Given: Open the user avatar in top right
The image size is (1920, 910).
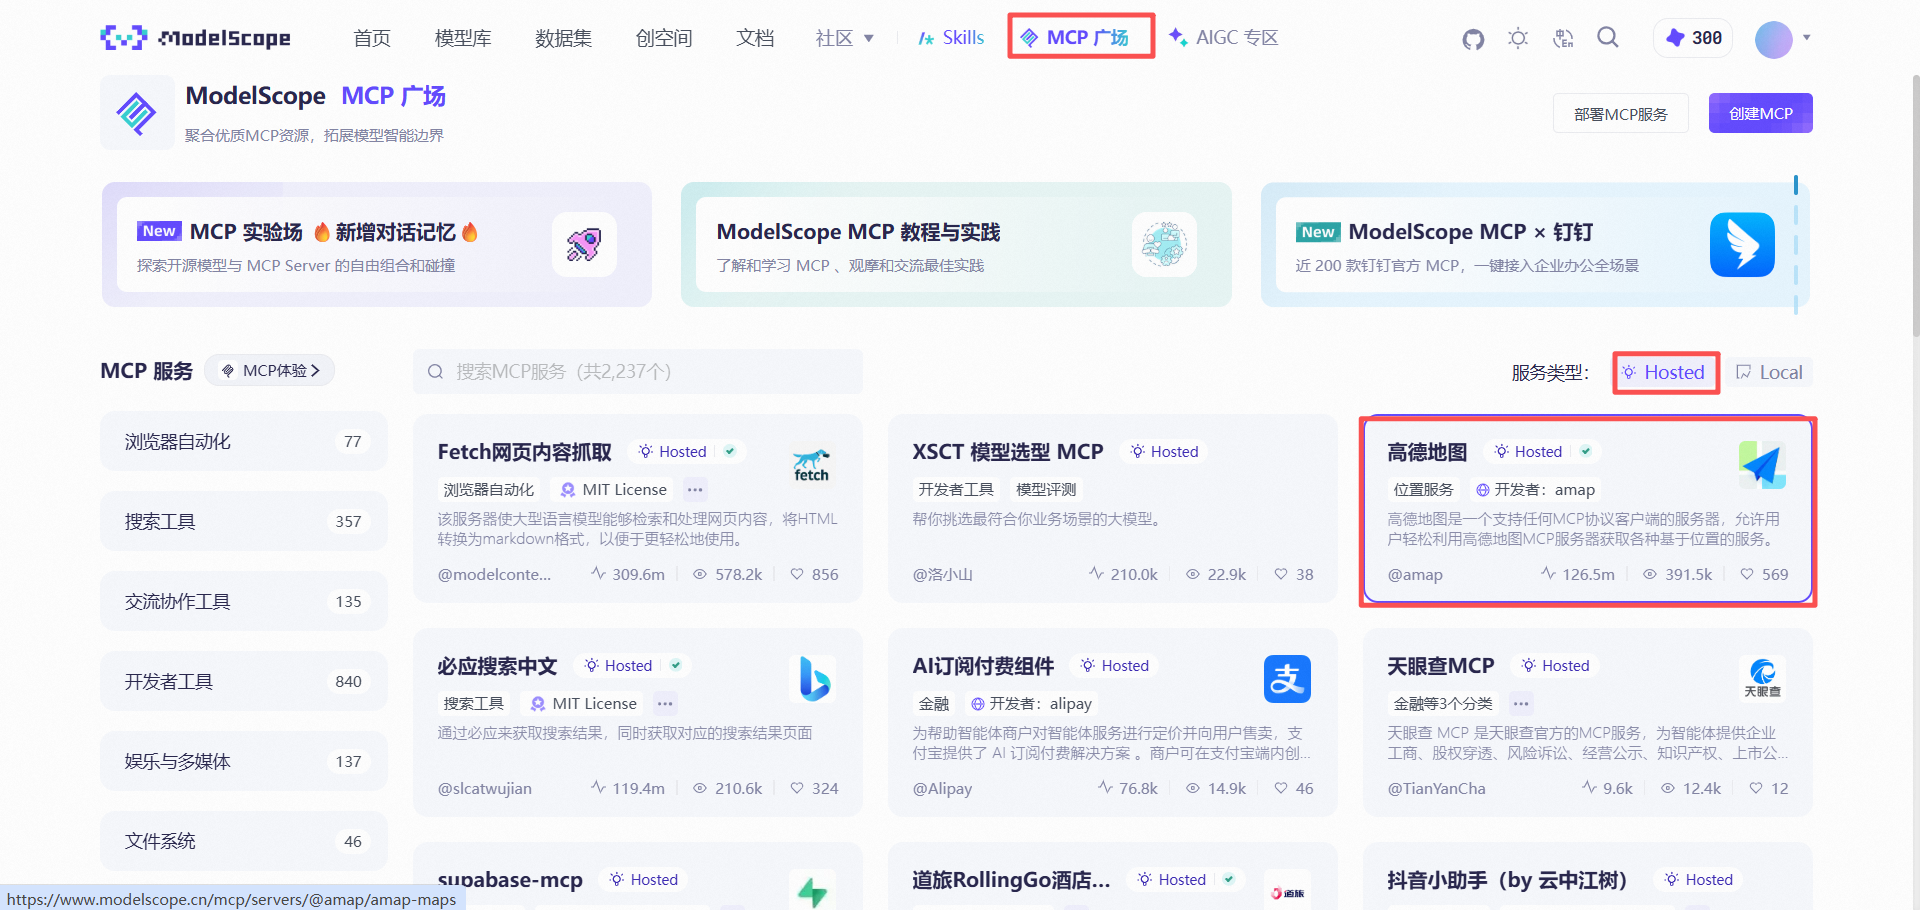Looking at the screenshot, I should 1774,39.
